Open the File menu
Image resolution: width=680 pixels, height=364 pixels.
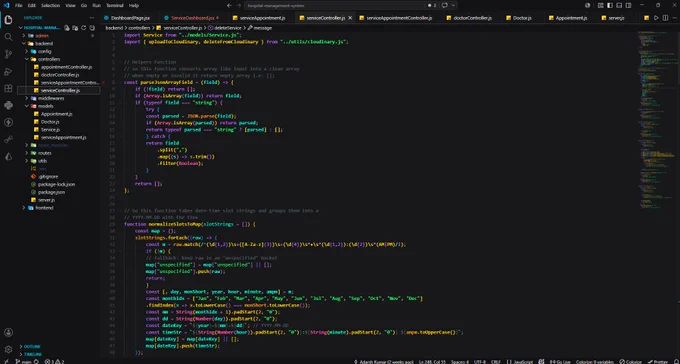tap(19, 6)
